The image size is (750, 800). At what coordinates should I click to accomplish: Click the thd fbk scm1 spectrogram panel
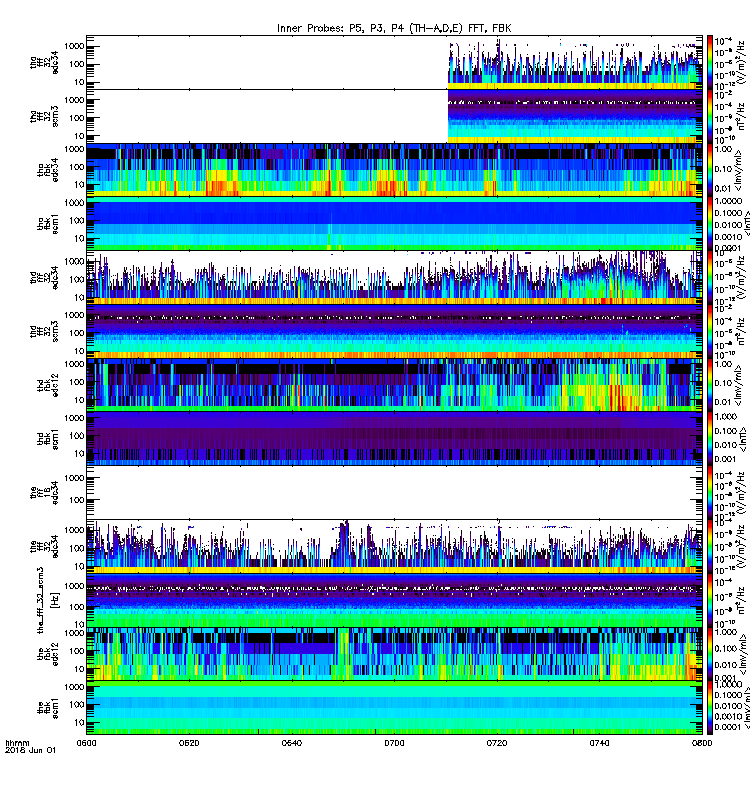point(394,439)
